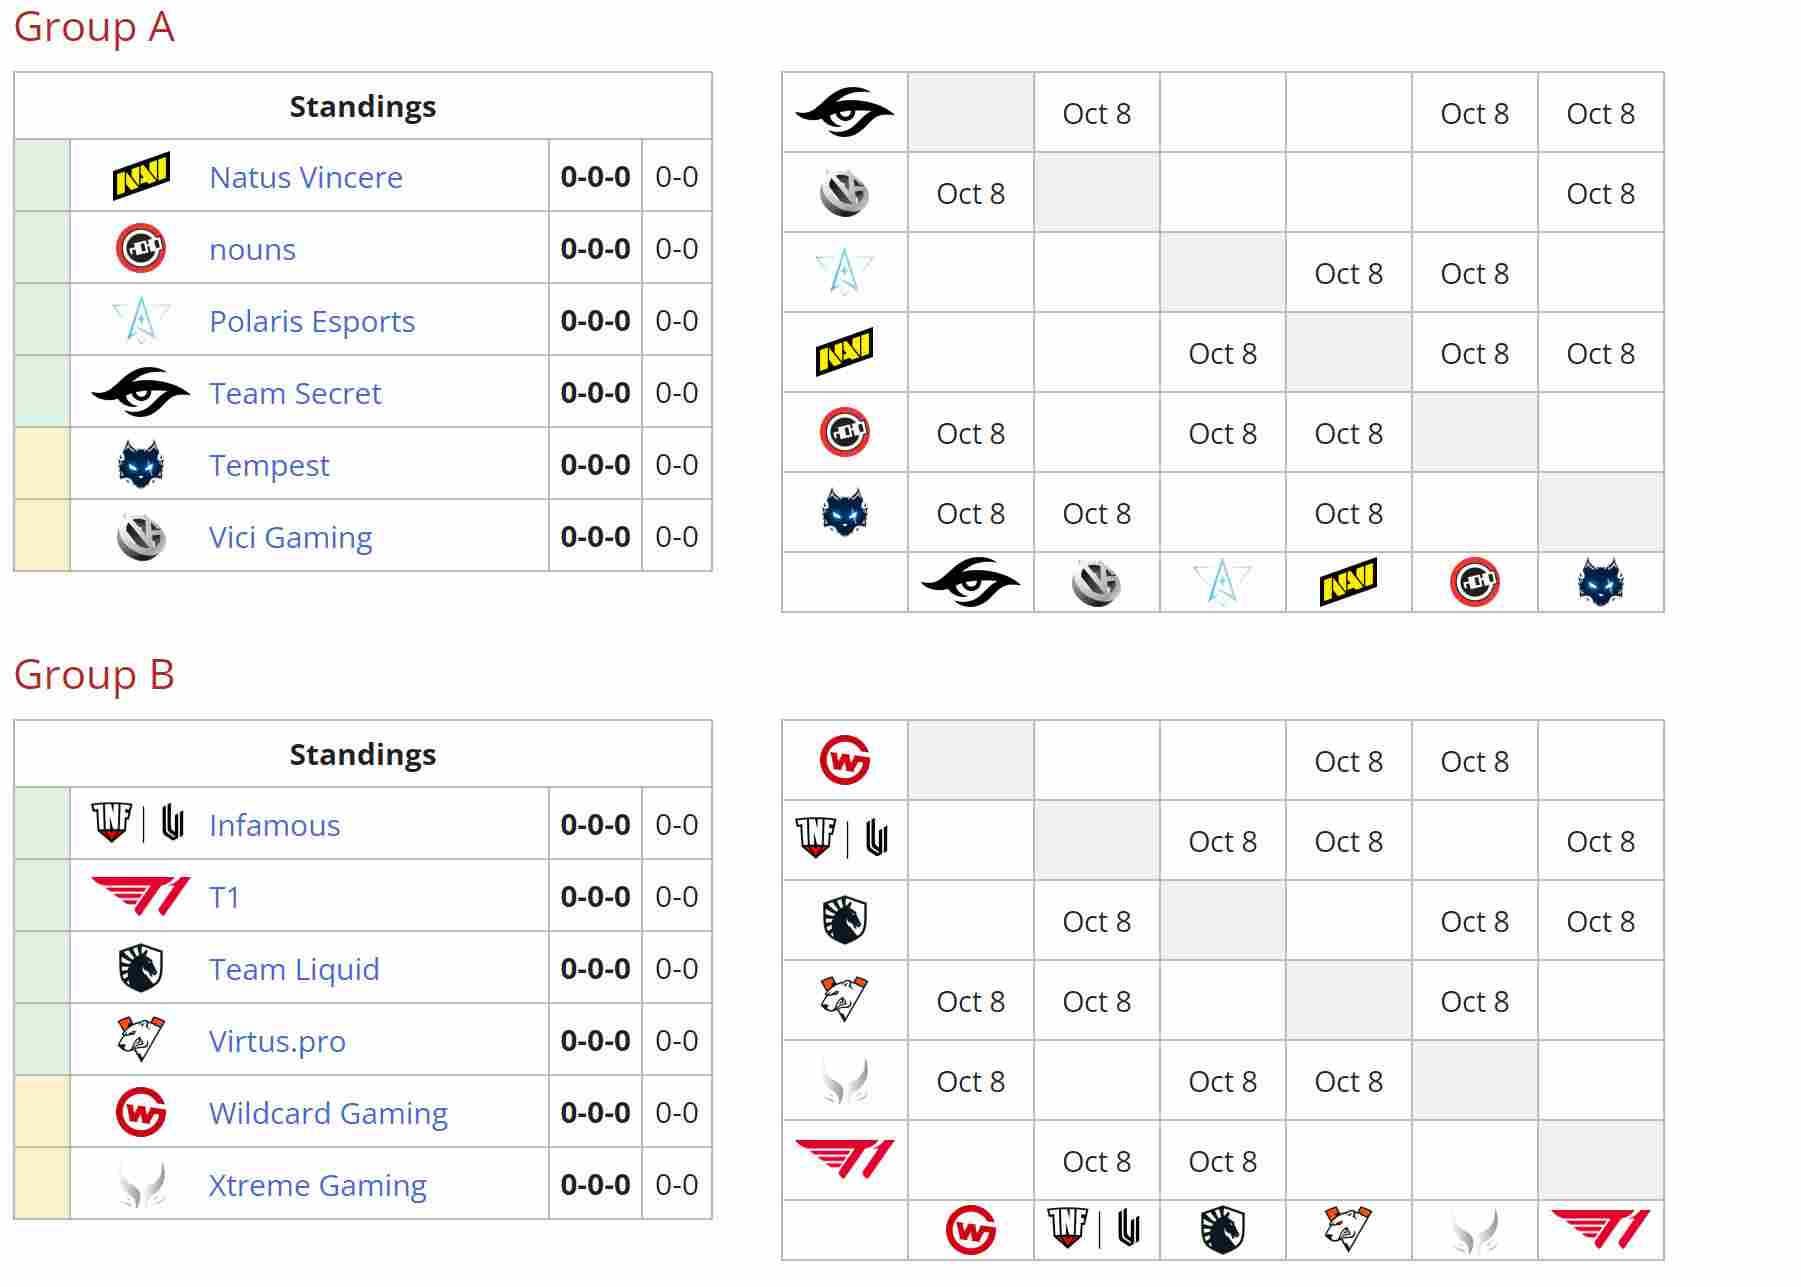Open the Polaris Esports team link
This screenshot has height=1287, width=1801.
tap(312, 321)
